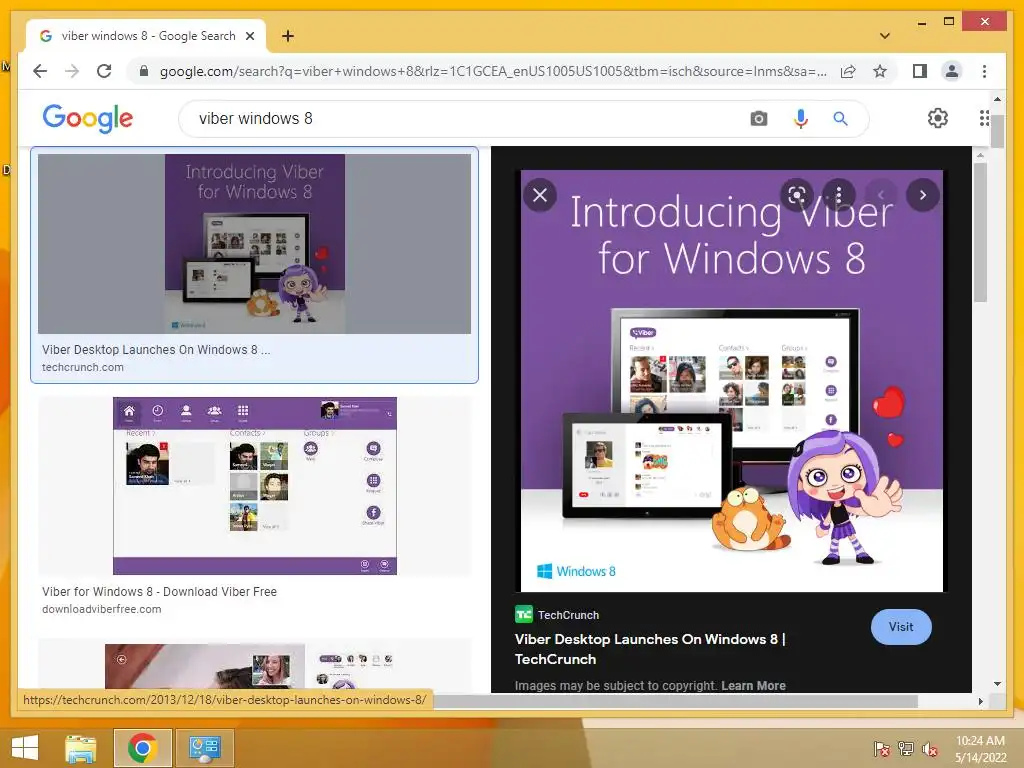Search inside image with Lens icon
Viewport: 1024px width, 768px height.
[797, 195]
